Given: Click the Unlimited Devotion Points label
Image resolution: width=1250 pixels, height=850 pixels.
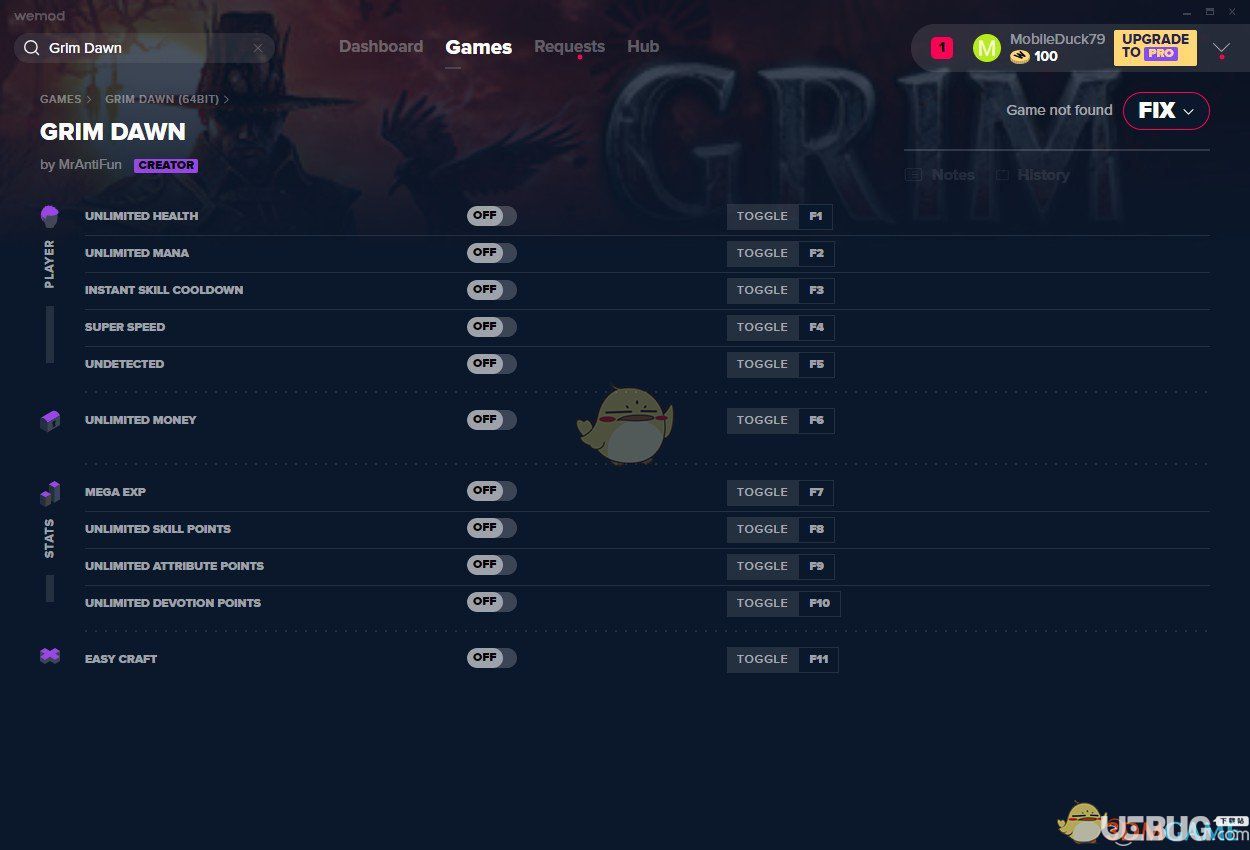Looking at the screenshot, I should (x=173, y=603).
